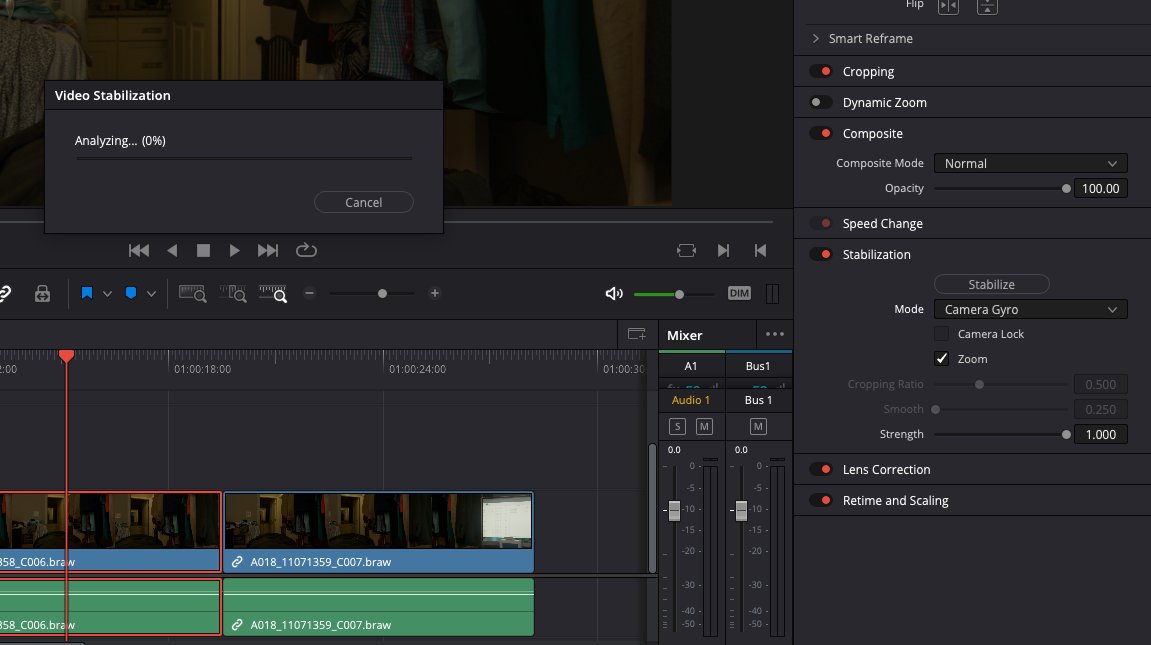The width and height of the screenshot is (1151, 645).
Task: Add a blue flag to clip
Action: pos(87,294)
